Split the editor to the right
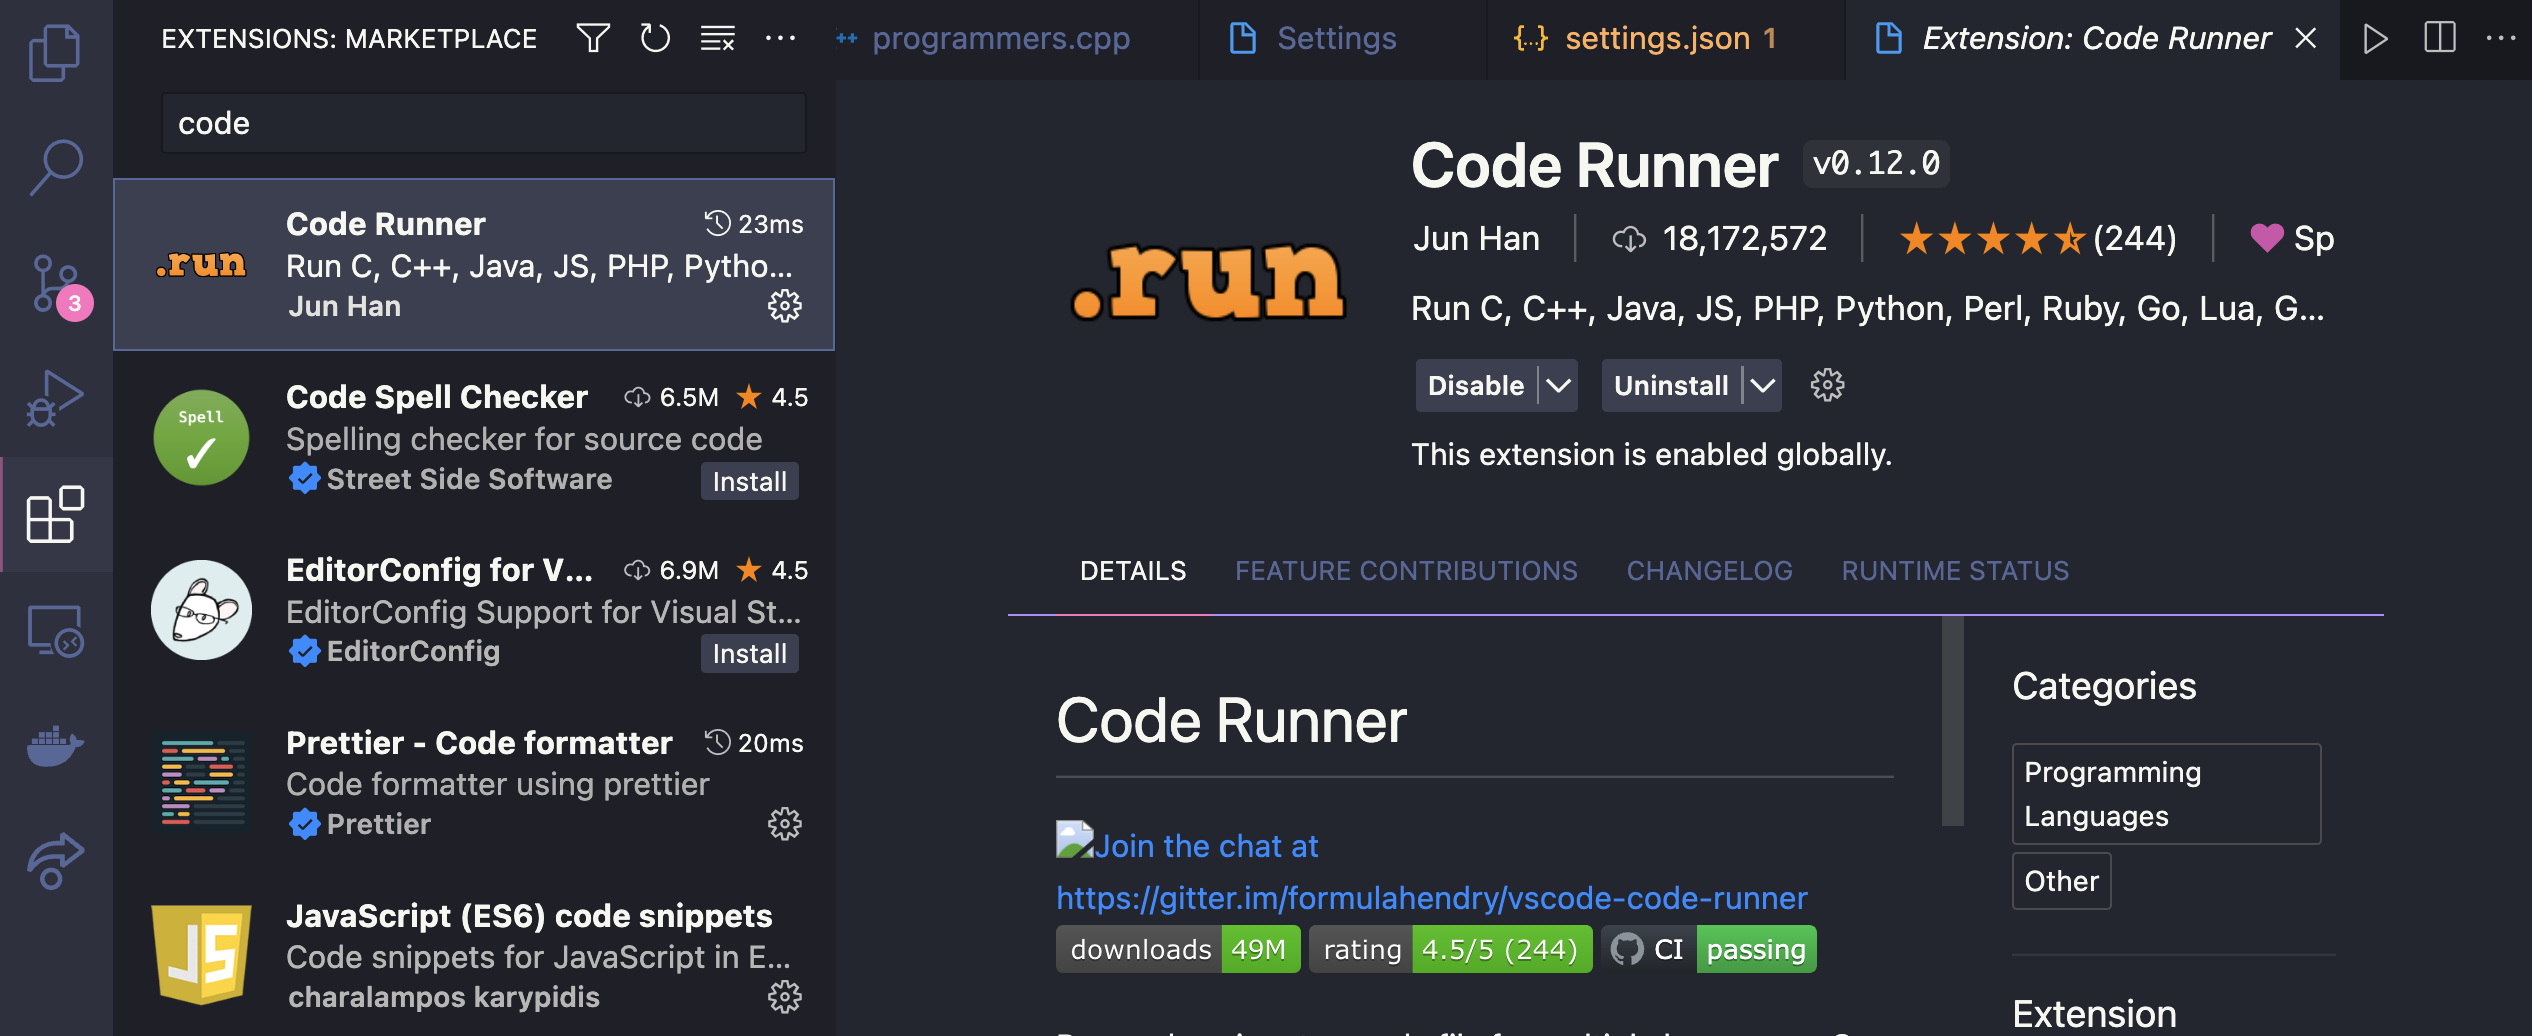 [x=2440, y=39]
